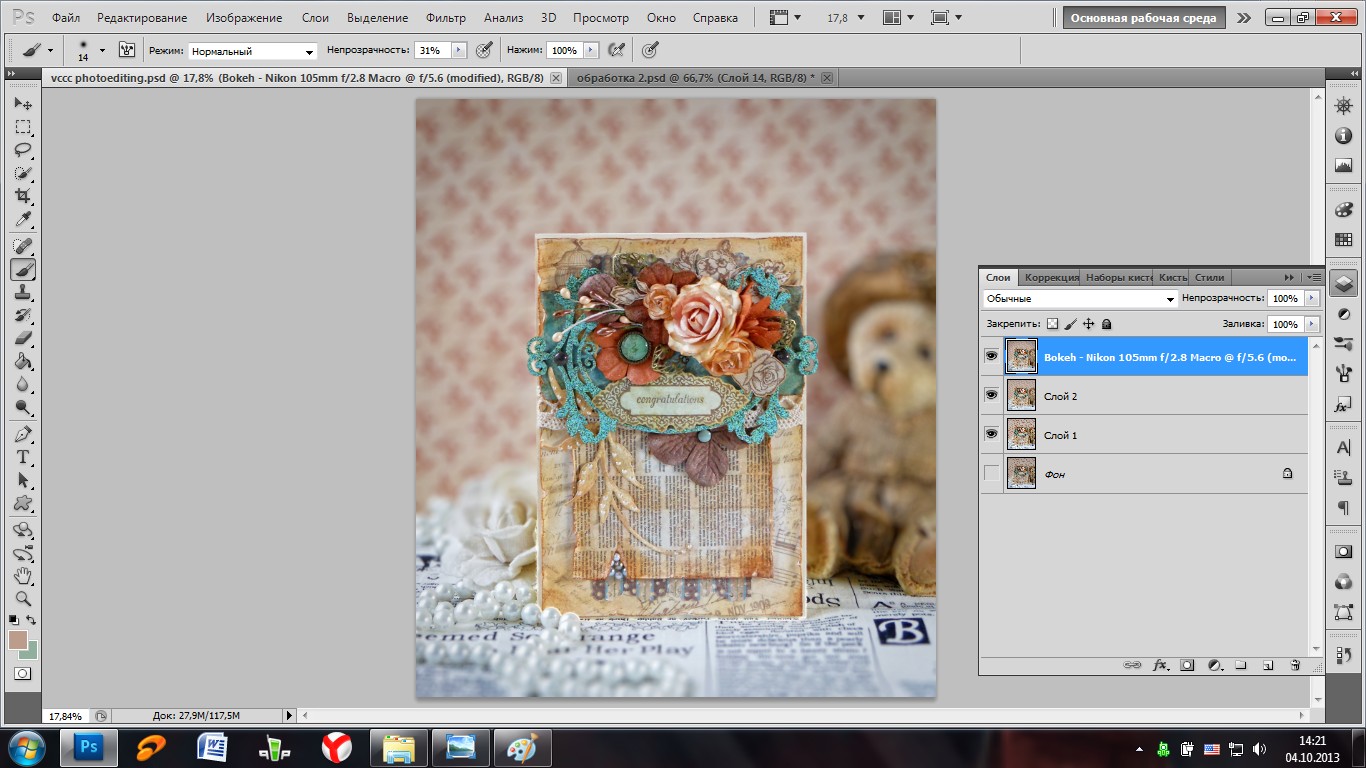Image resolution: width=1366 pixels, height=768 pixels.
Task: Select the Spot Healing Brush tool
Action: pyautogui.click(x=23, y=246)
